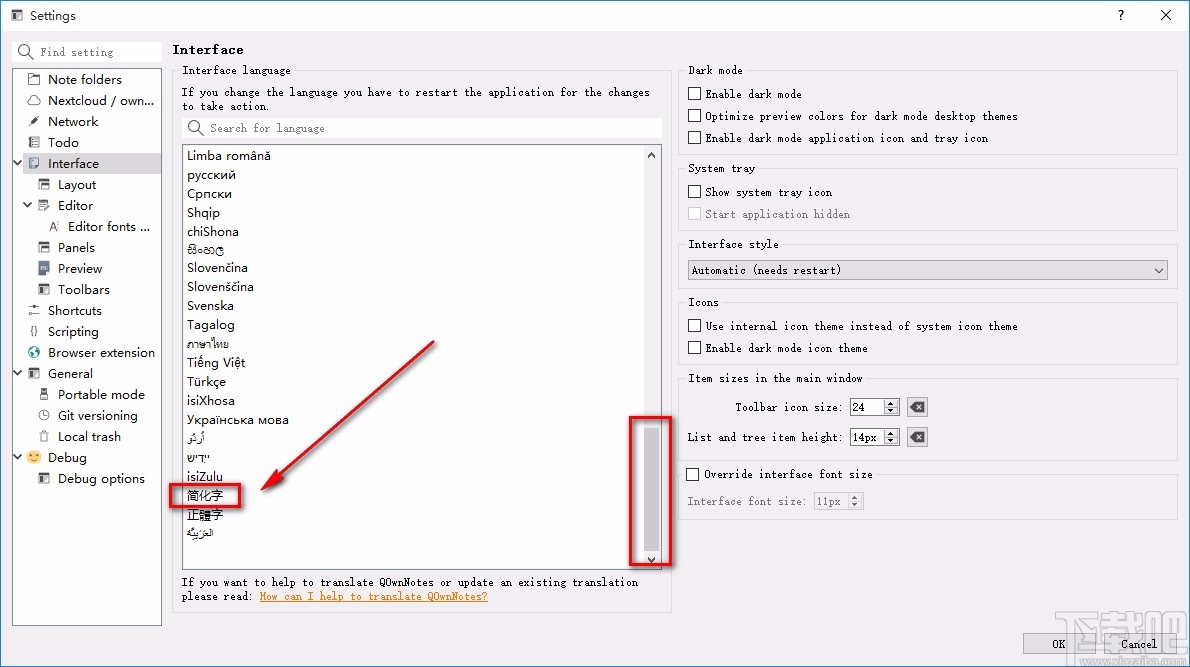Toggle Optimize preview colors for dark mode
Viewport: 1190px width, 667px height.
tap(694, 115)
